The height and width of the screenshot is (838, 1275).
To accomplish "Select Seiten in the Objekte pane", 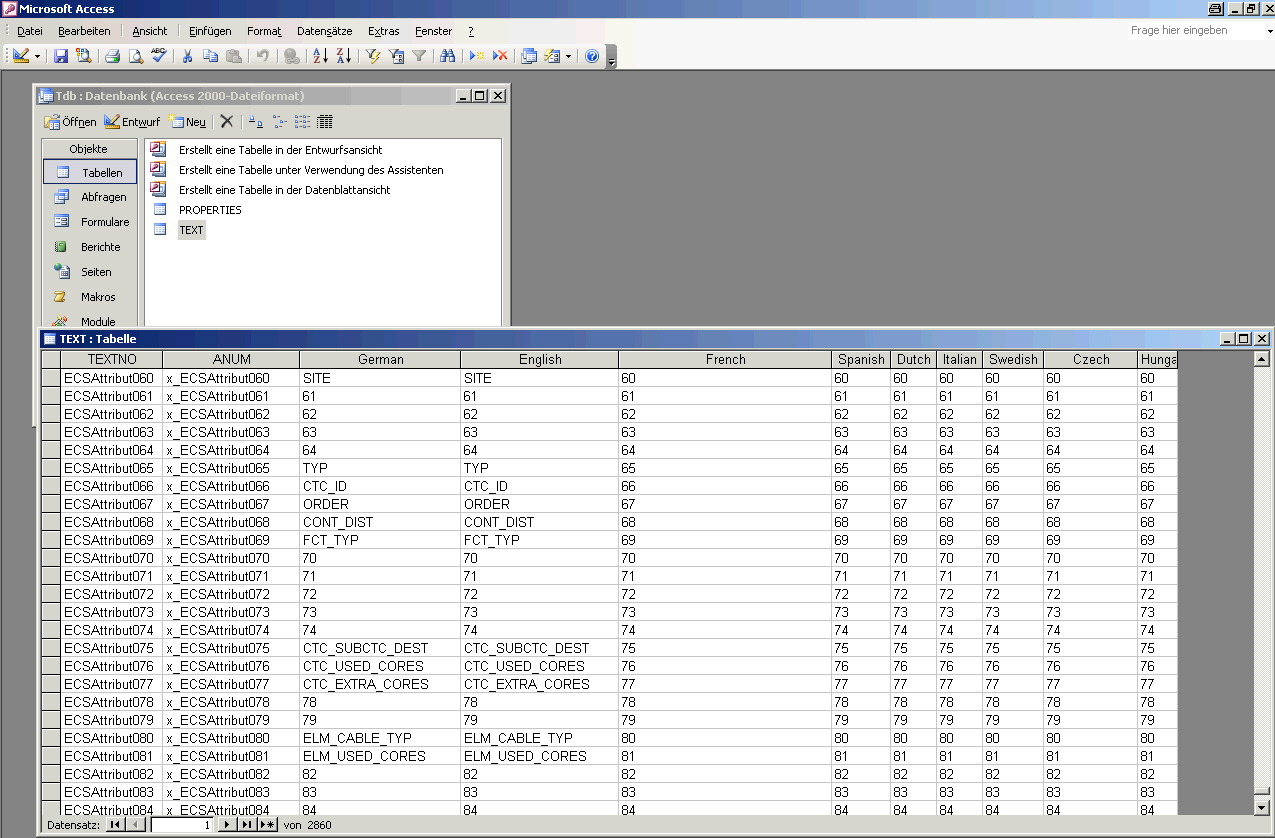I will (x=90, y=272).
